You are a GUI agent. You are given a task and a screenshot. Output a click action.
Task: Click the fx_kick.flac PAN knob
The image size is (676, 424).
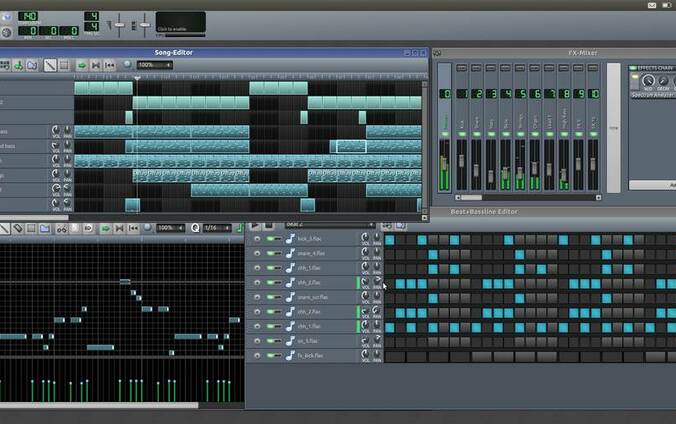[377, 354]
